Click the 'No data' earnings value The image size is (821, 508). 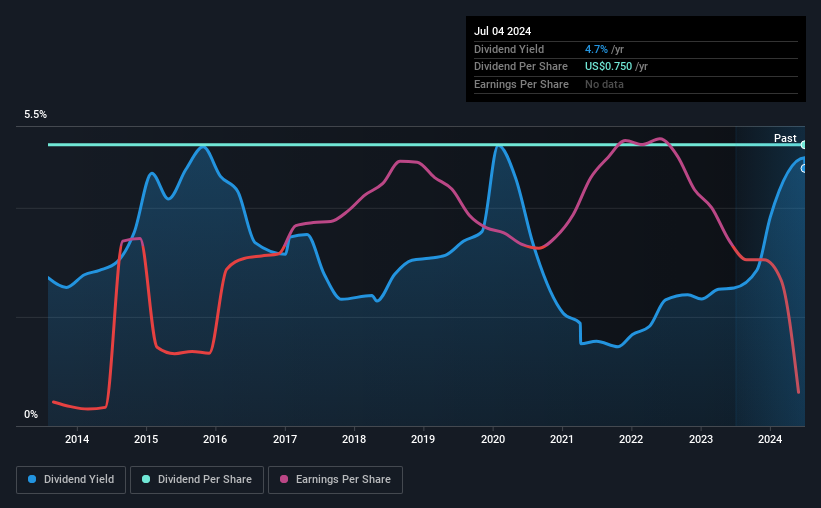point(604,84)
